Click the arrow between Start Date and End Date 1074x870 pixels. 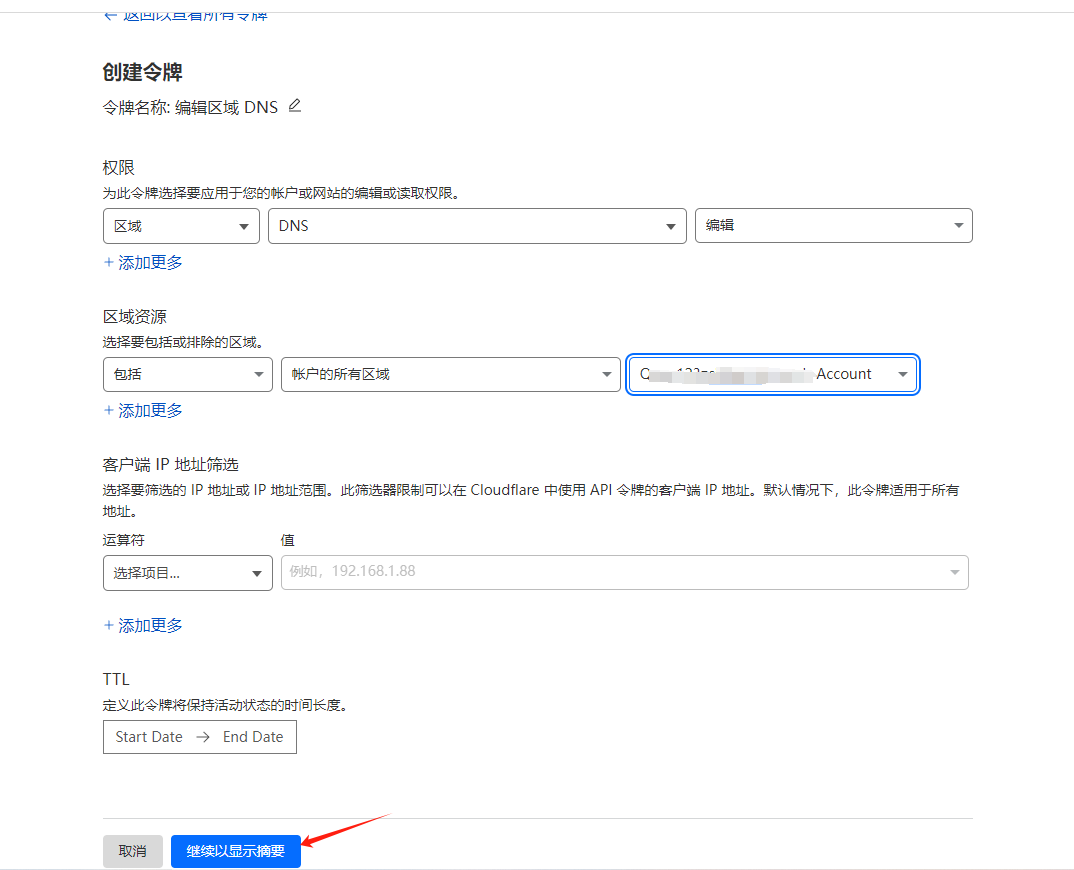(203, 737)
